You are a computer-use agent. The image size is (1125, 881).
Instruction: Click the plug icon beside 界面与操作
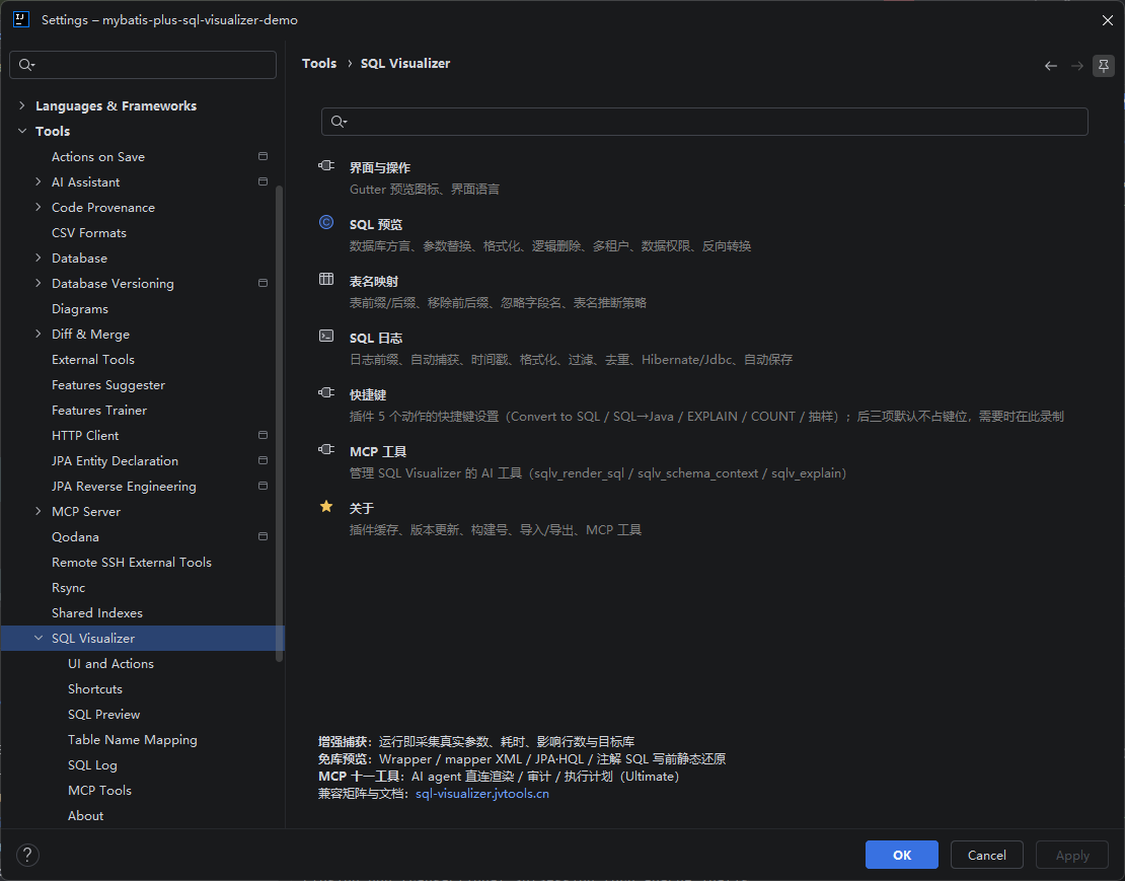tap(326, 166)
